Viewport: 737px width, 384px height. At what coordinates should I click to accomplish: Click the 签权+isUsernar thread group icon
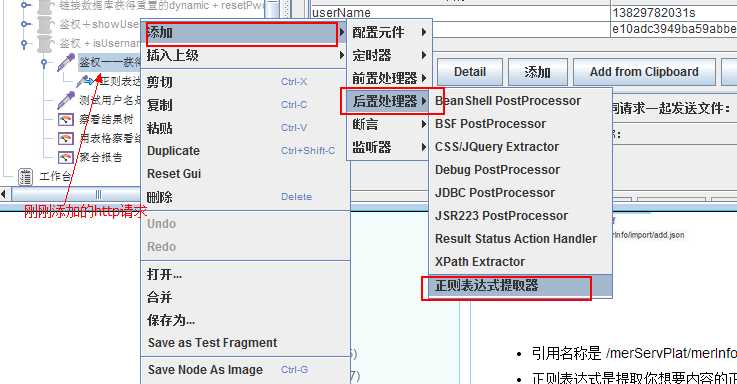tap(45, 43)
